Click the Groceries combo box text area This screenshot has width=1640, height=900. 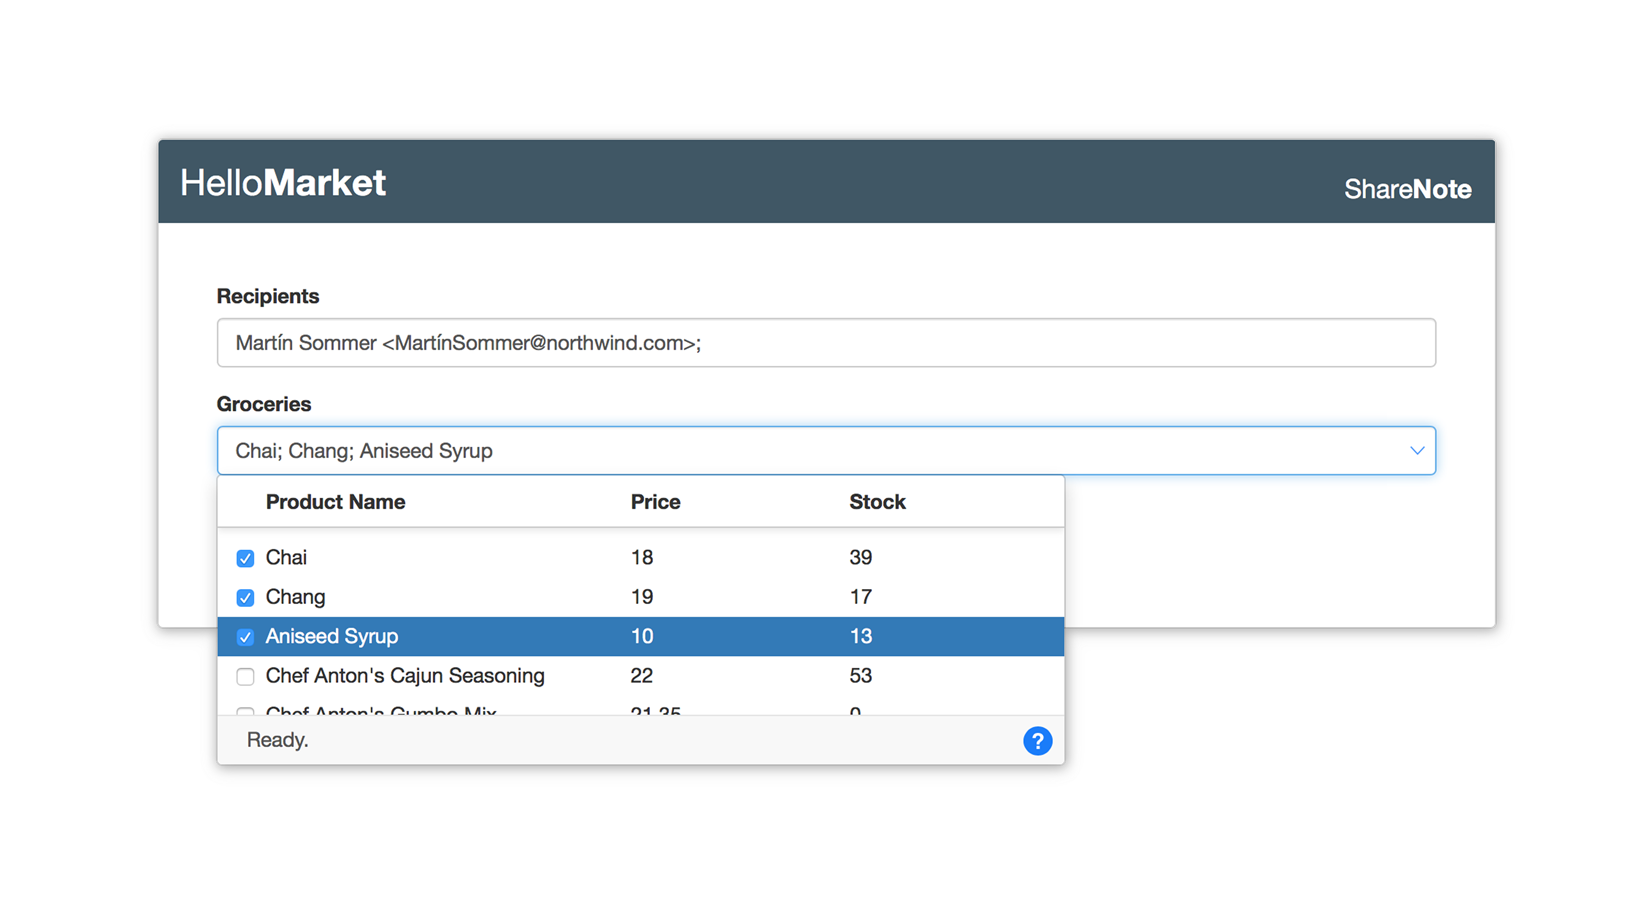(x=800, y=451)
